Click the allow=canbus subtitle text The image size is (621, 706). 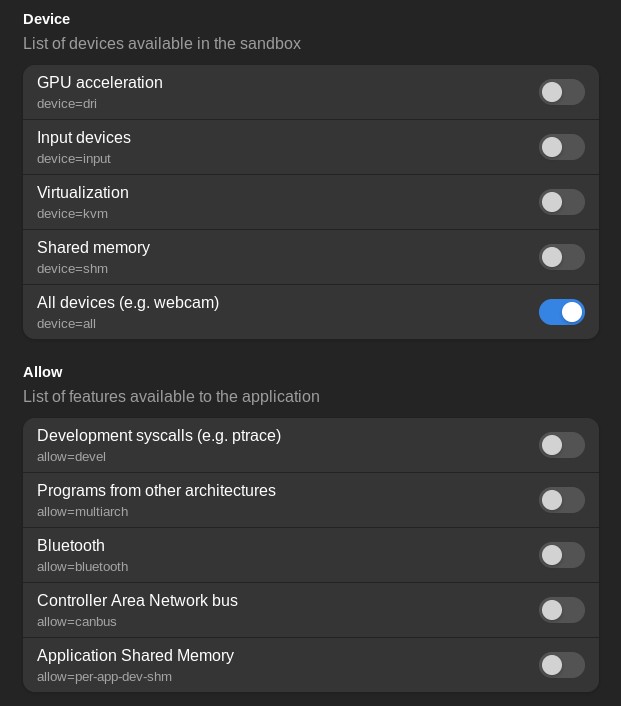(77, 622)
